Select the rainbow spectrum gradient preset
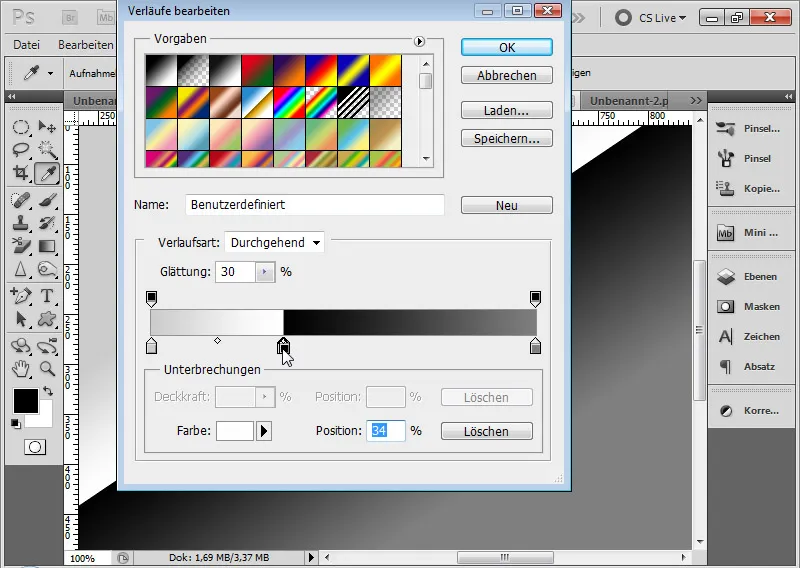 tap(289, 103)
